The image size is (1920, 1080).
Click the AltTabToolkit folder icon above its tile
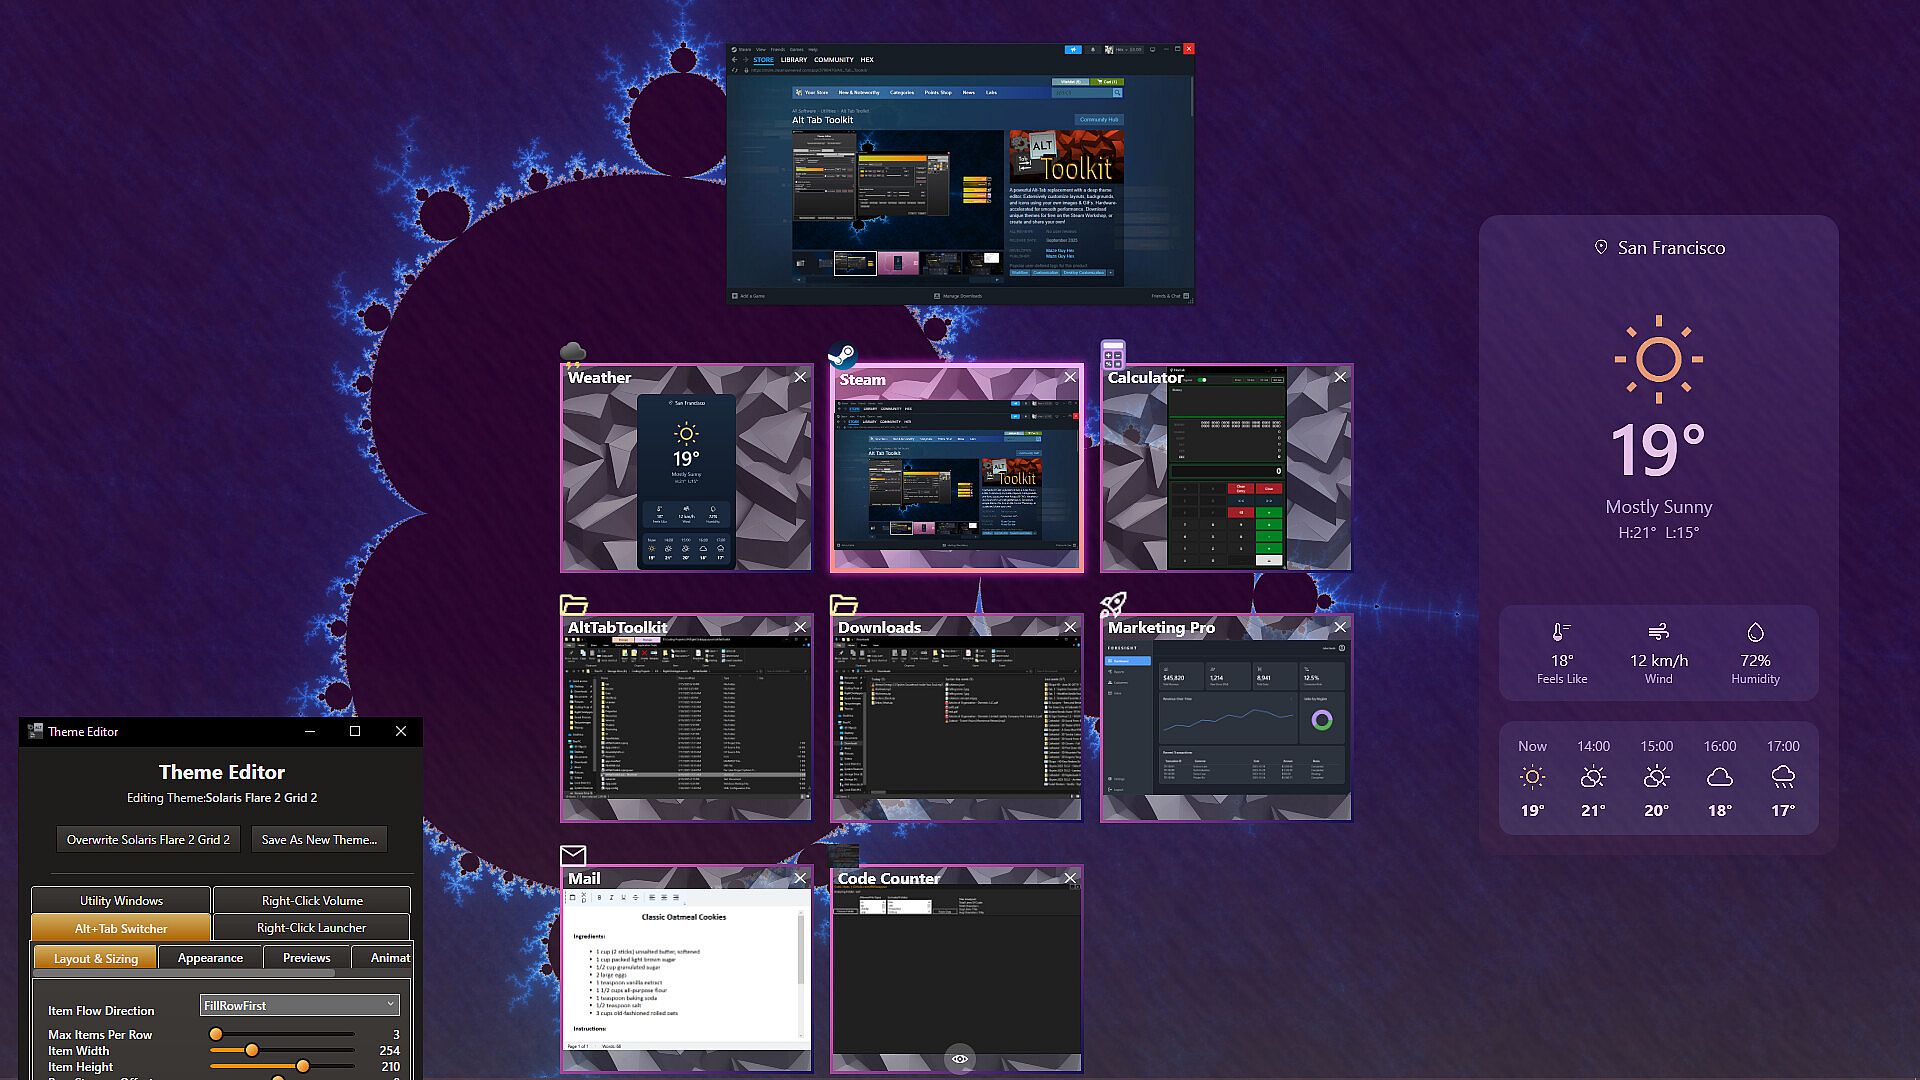[x=573, y=604]
